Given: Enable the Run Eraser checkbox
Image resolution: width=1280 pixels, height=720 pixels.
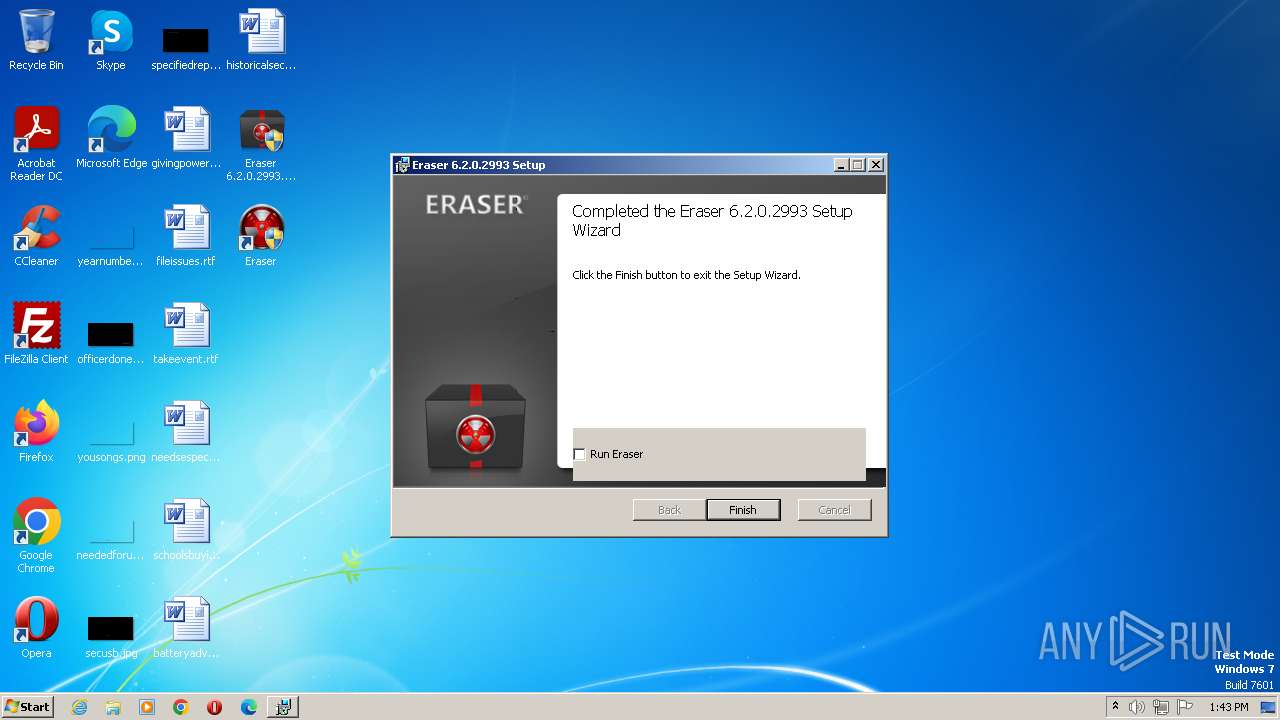Looking at the screenshot, I should [x=579, y=454].
